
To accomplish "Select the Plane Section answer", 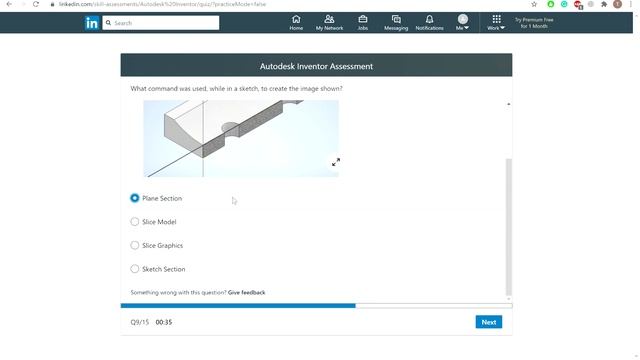I will [135, 198].
